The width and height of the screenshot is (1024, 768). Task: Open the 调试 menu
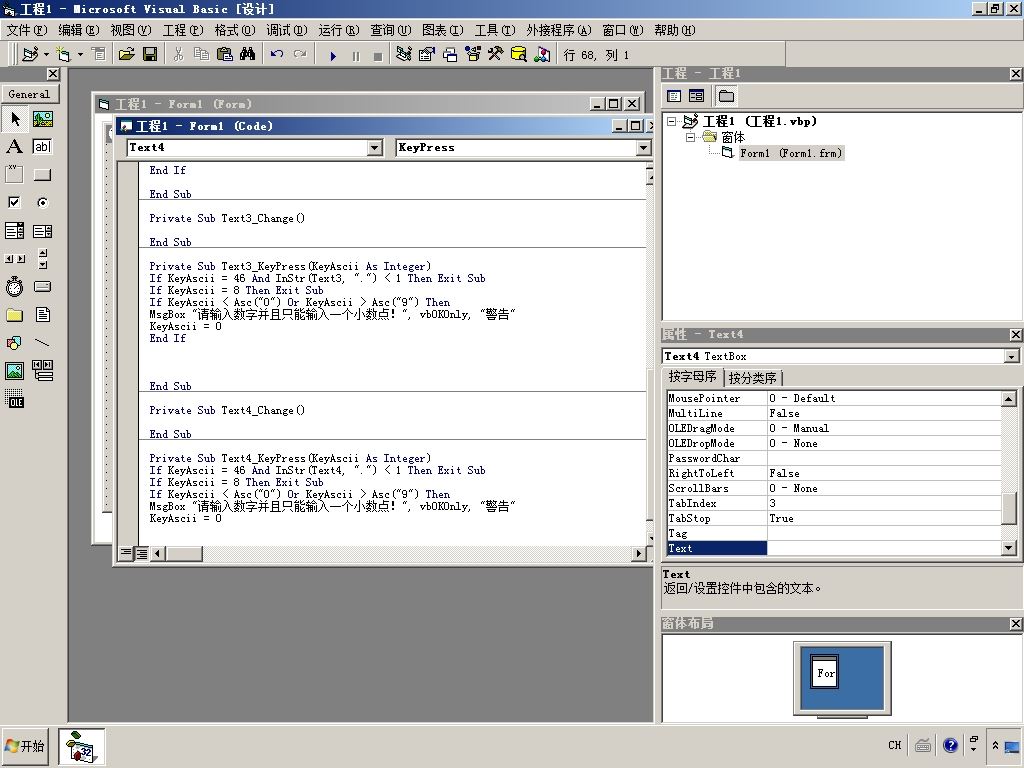(x=287, y=30)
